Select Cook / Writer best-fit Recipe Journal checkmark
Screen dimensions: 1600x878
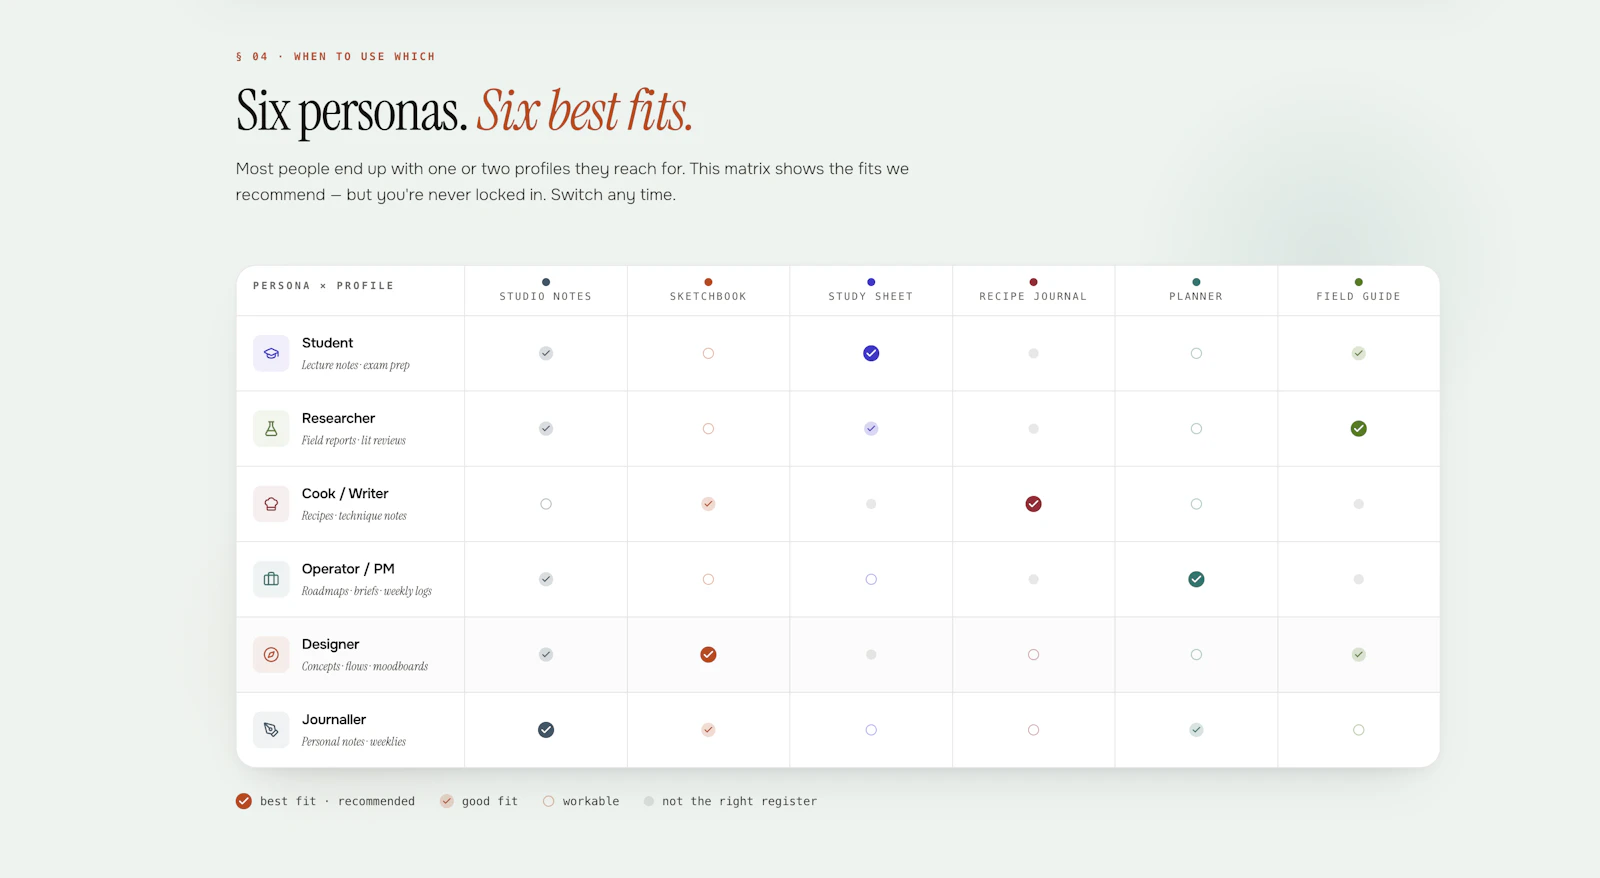tap(1033, 504)
